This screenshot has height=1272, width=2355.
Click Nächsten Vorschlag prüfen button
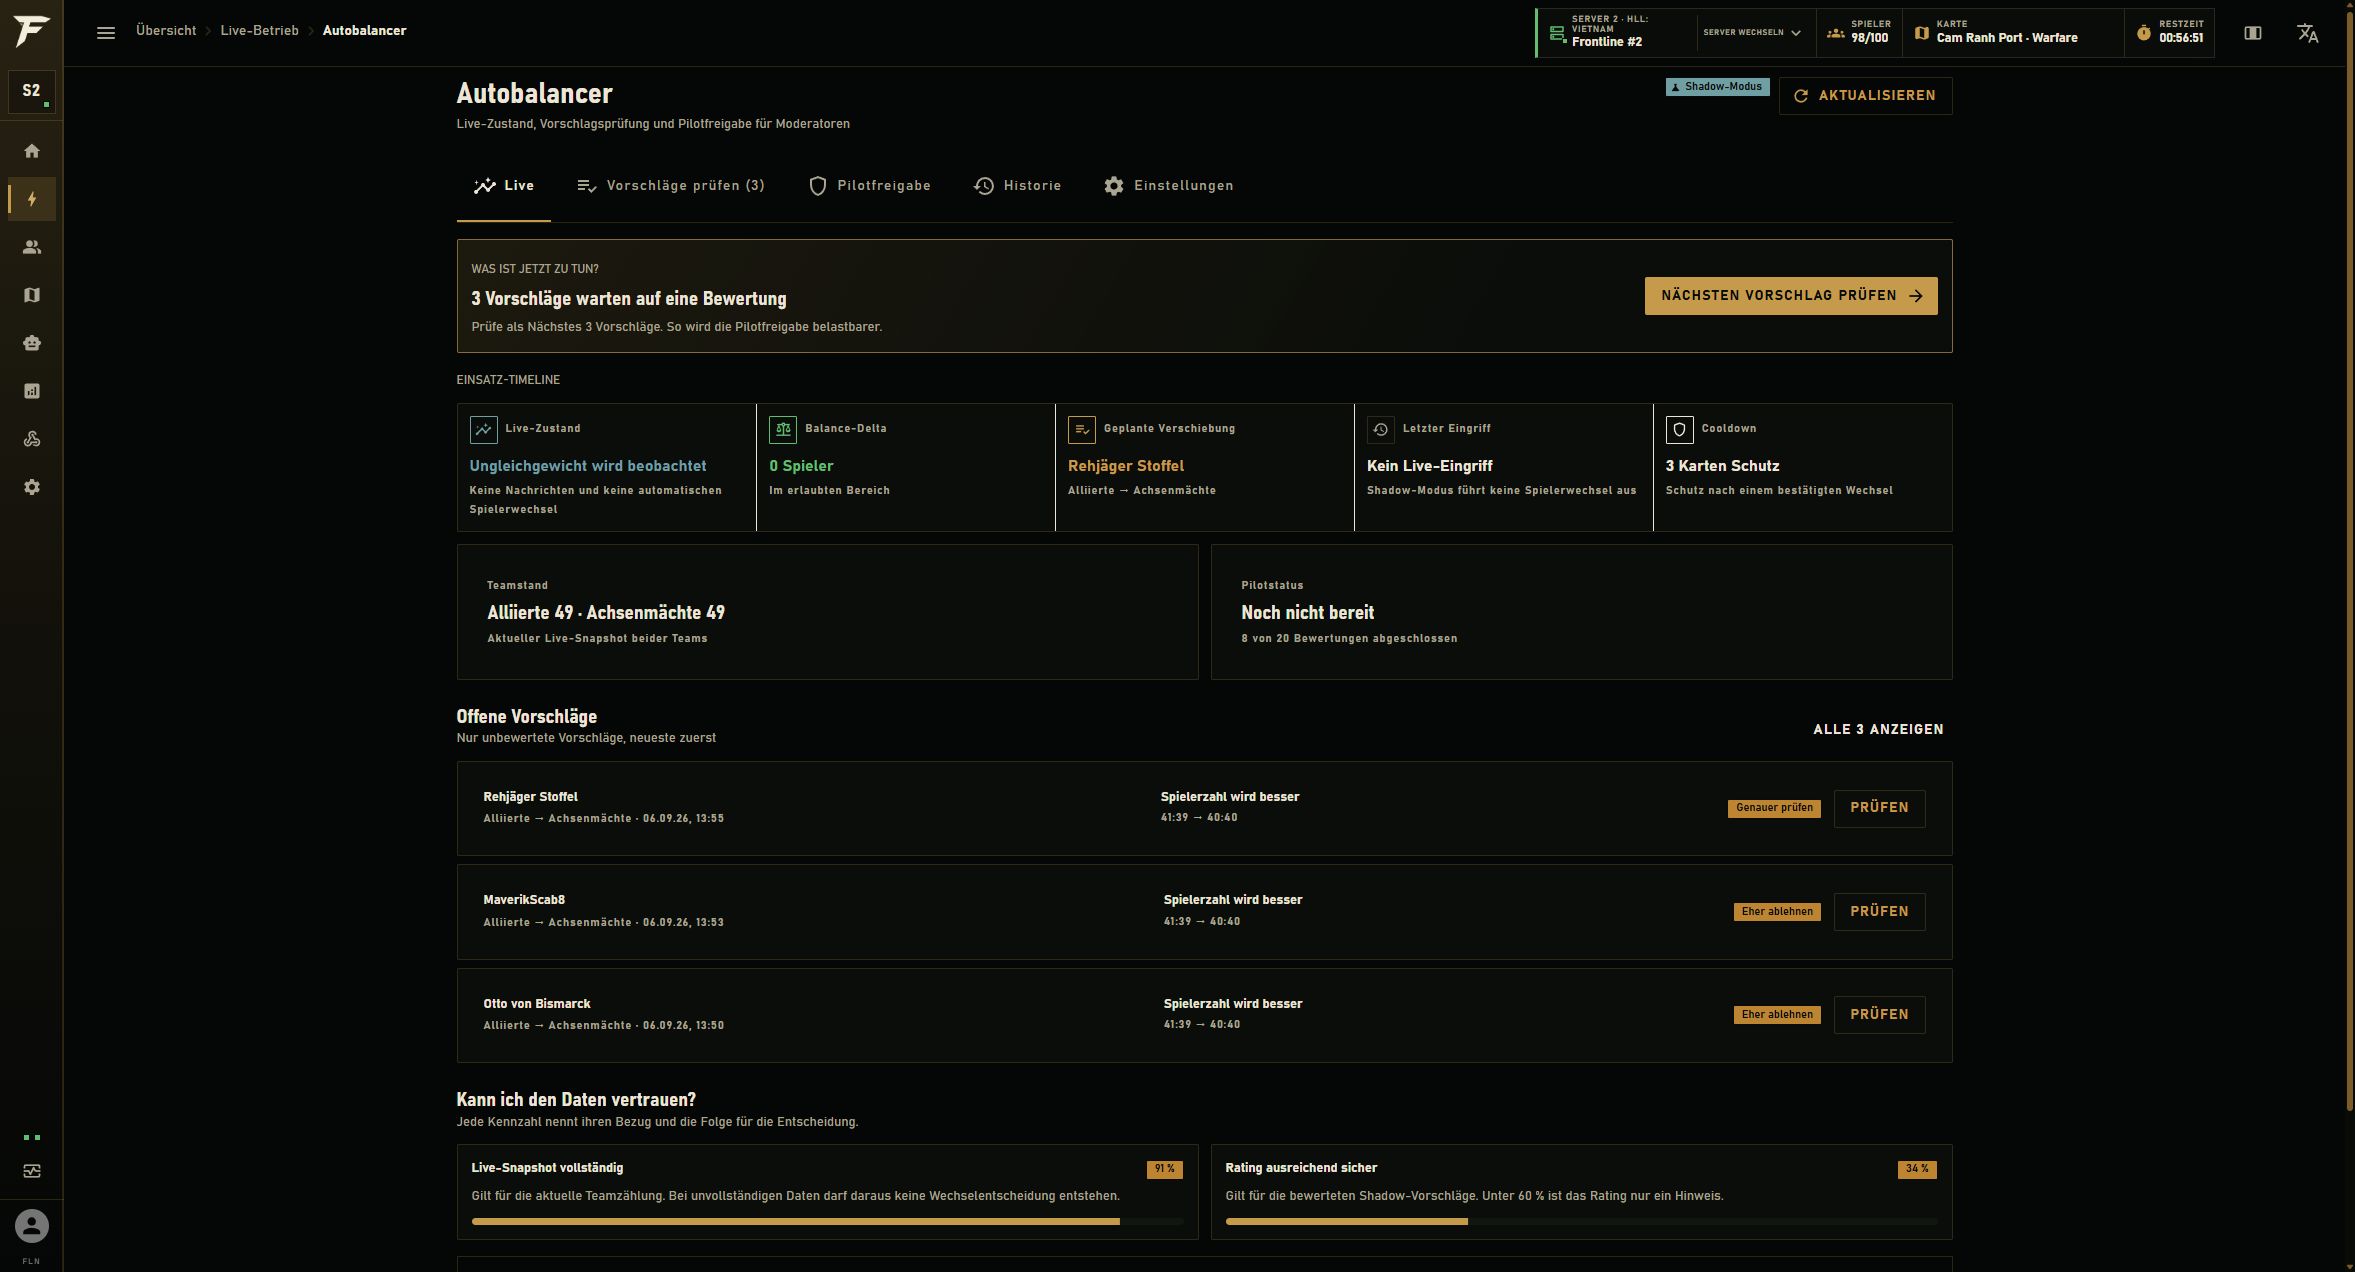(1791, 296)
